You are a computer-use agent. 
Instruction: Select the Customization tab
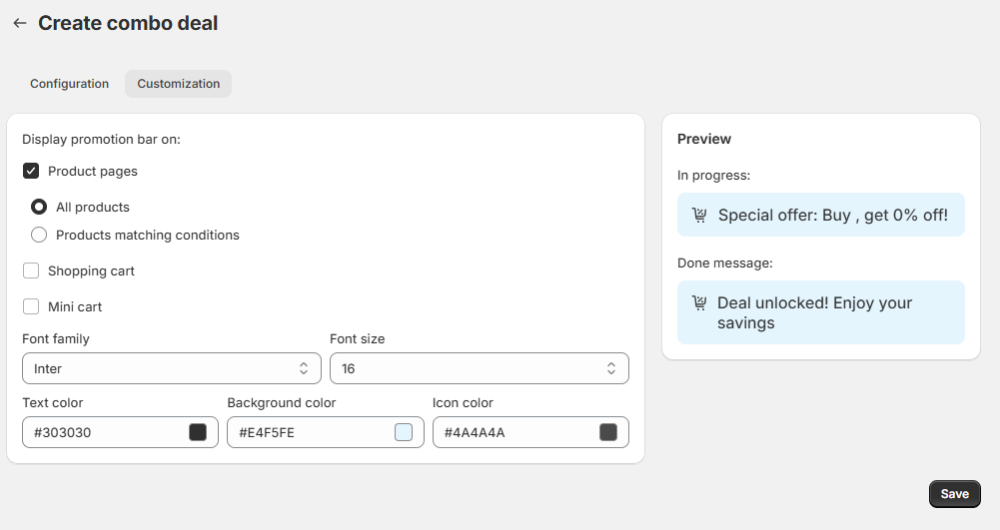point(178,84)
